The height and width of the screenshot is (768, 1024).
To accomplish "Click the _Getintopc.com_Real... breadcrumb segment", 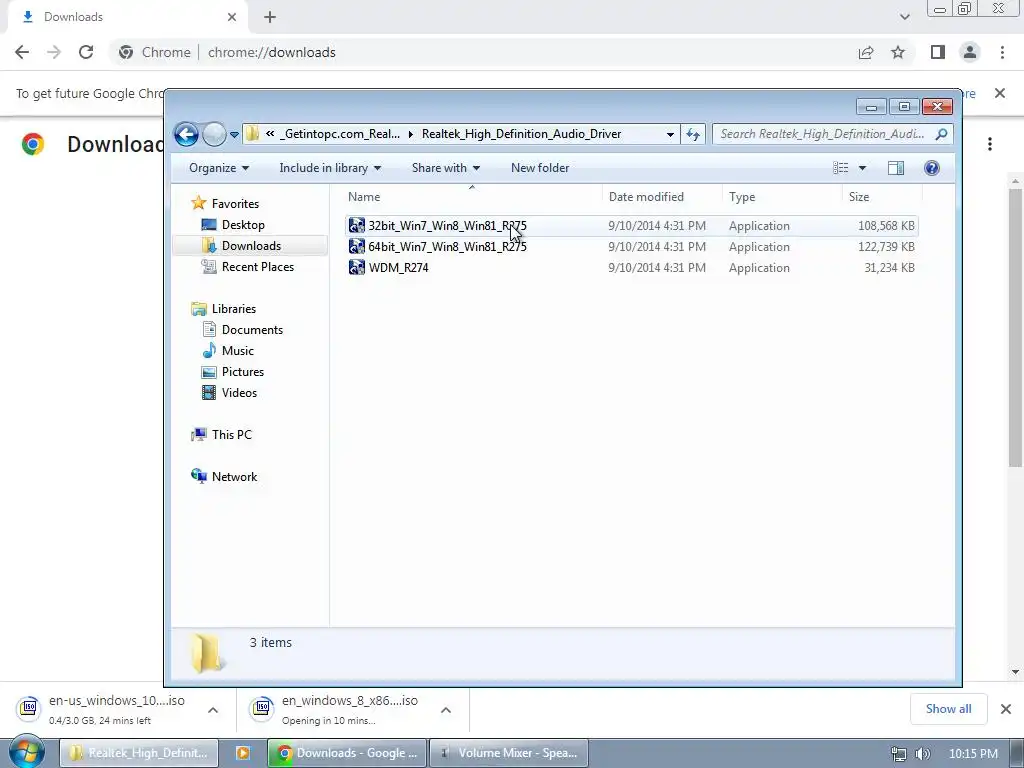I will (x=340, y=134).
